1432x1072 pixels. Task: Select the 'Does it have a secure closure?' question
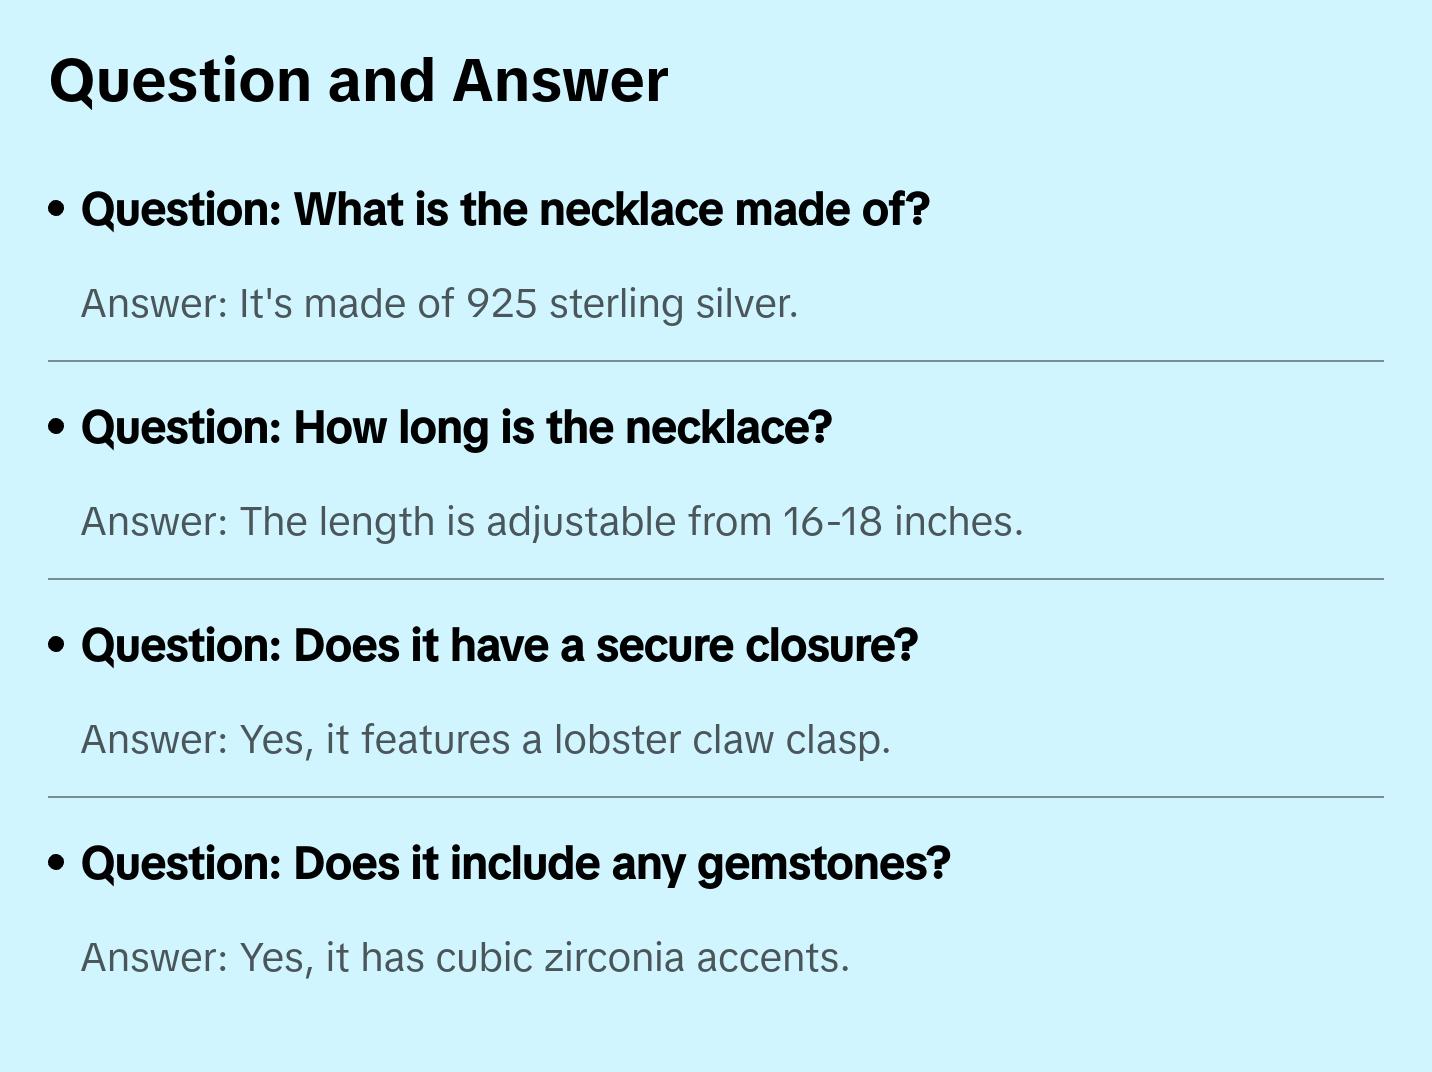499,646
